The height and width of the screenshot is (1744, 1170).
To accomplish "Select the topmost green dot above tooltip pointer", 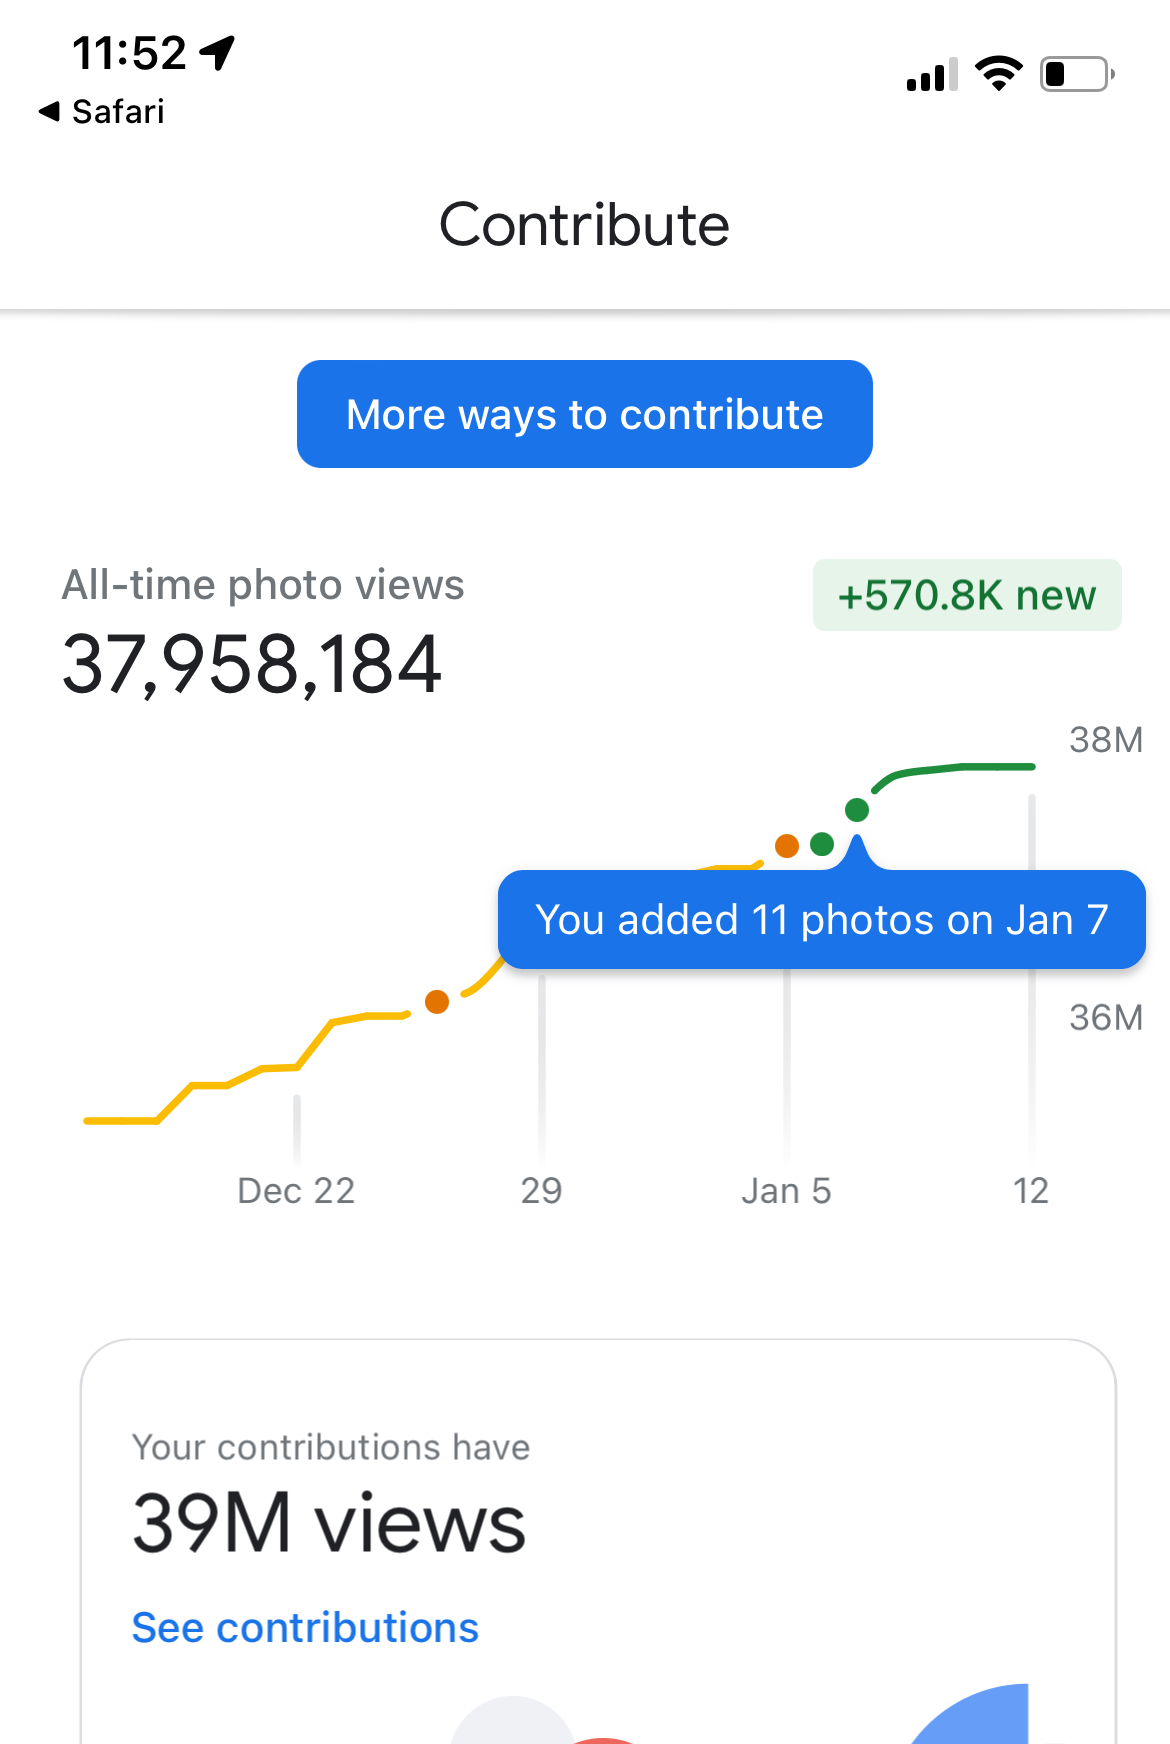I will 857,810.
